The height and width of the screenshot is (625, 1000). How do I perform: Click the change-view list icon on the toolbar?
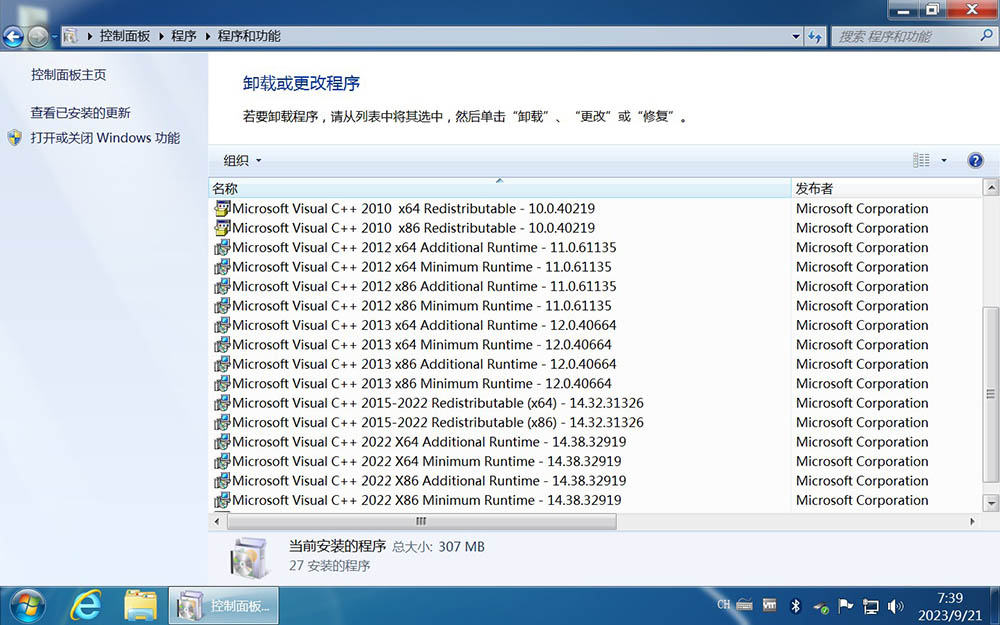920,160
